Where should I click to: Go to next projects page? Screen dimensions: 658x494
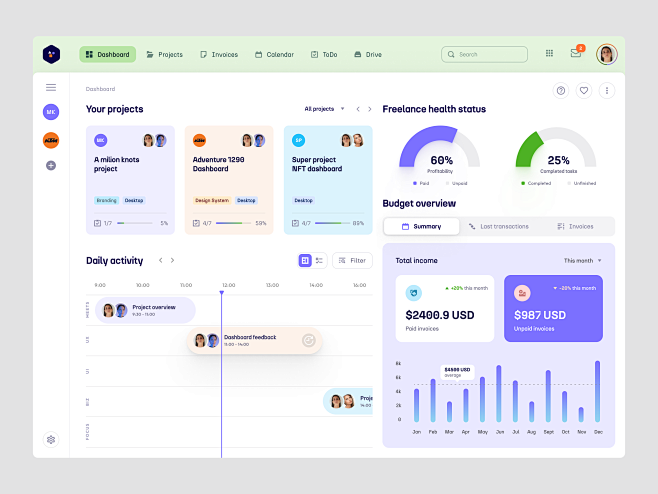[370, 109]
